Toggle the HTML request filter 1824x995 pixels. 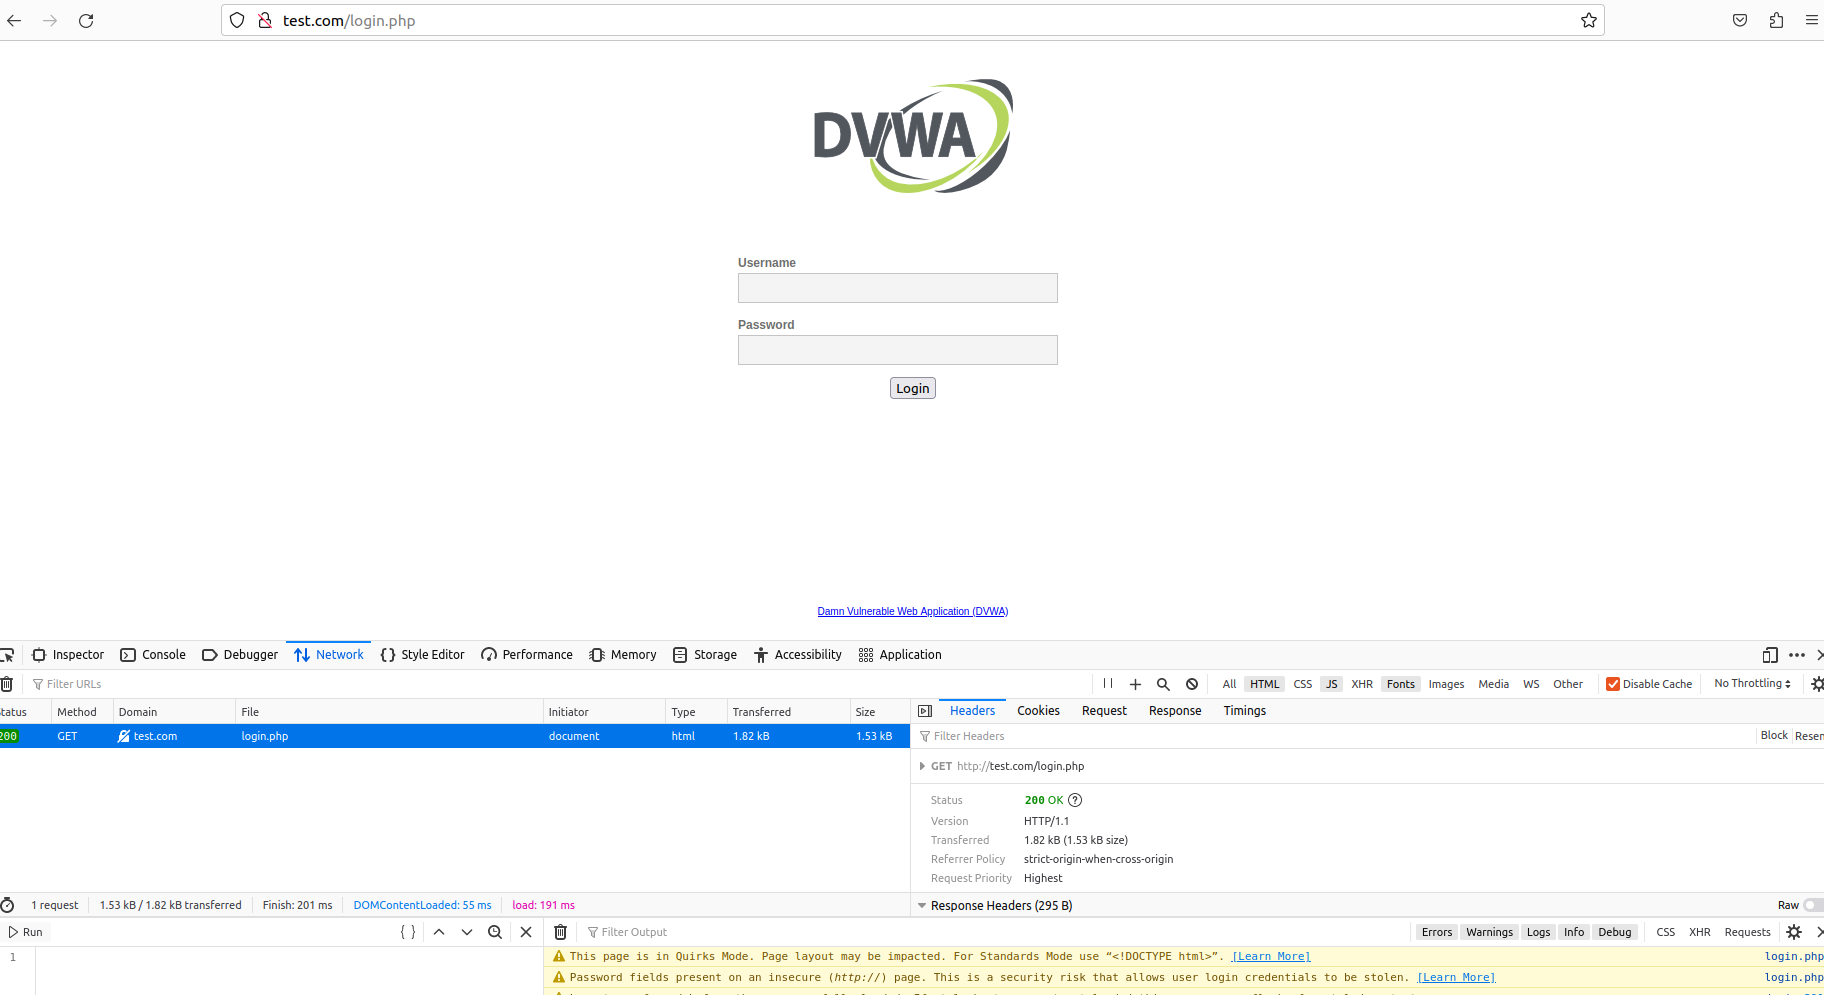tap(1265, 684)
